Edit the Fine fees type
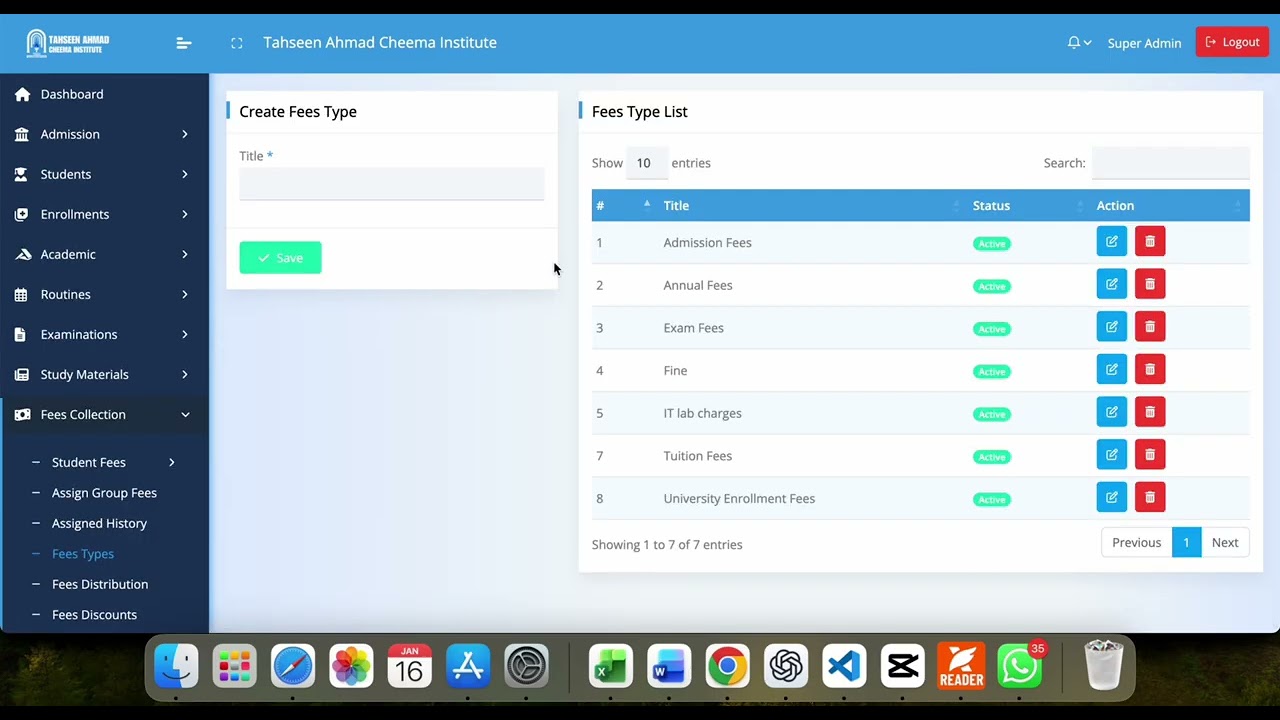Screen dimensions: 1280x720 pos(1111,369)
